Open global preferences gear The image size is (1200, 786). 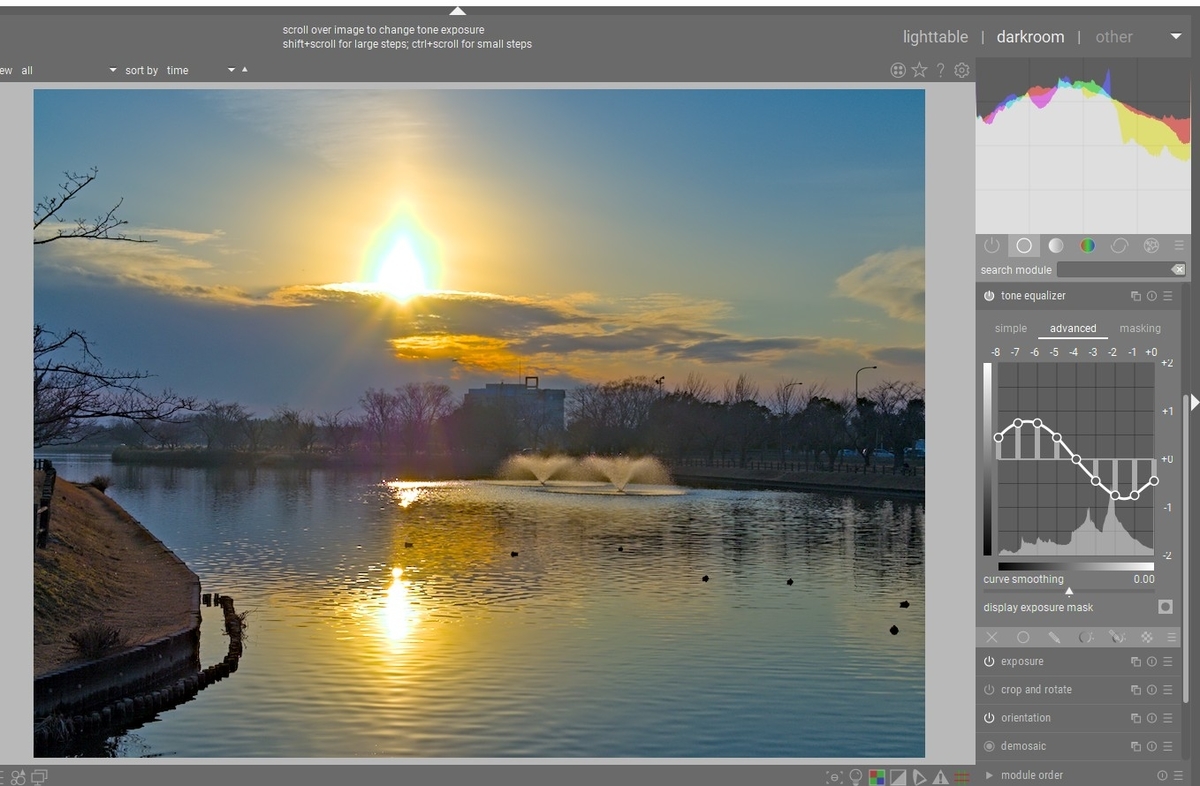[962, 70]
